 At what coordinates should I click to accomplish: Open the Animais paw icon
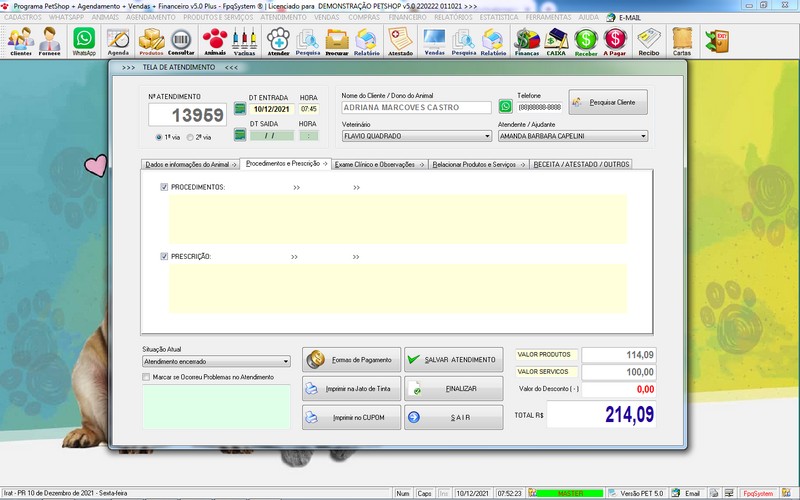[x=215, y=41]
